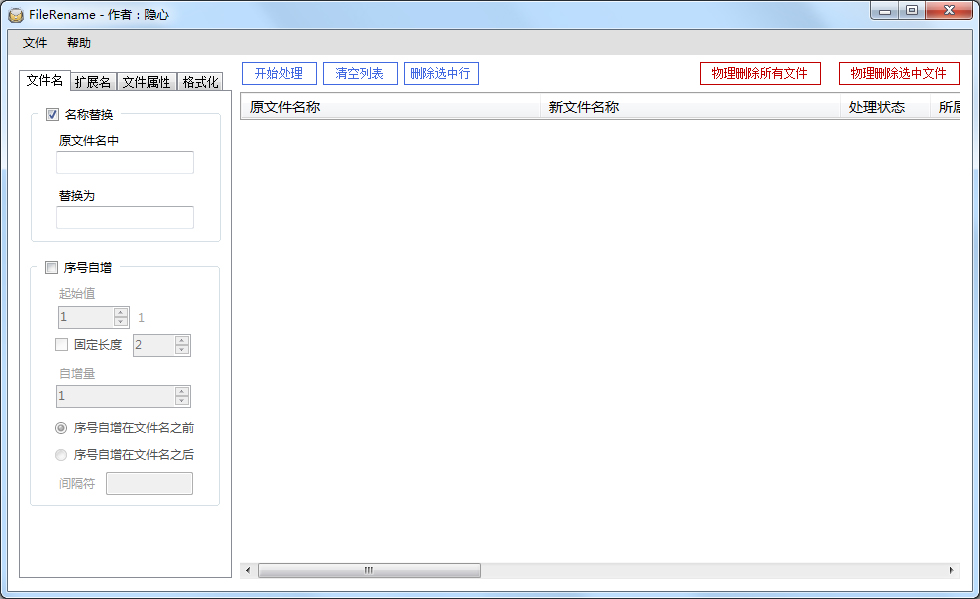Sort by 处理状态 column header

[x=886, y=107]
